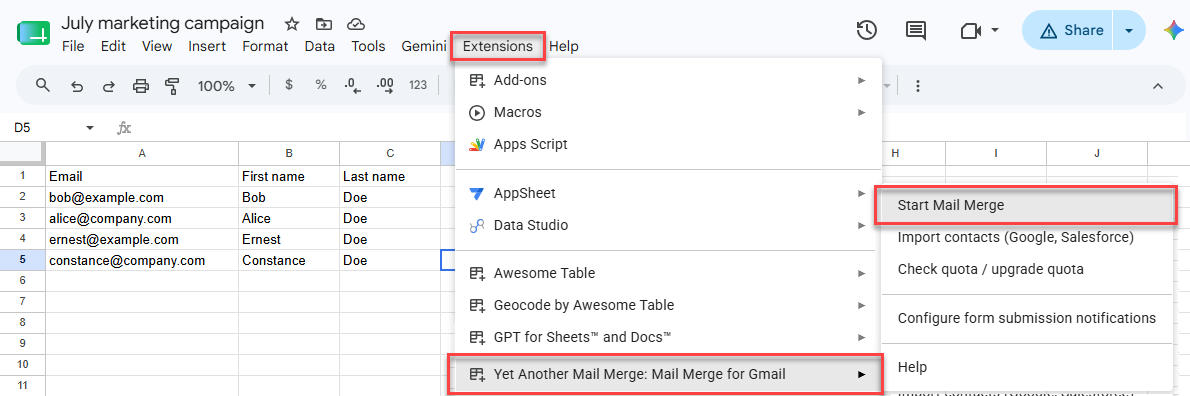This screenshot has height=396, width=1190.
Task: Open the Data menu
Action: 320,46
